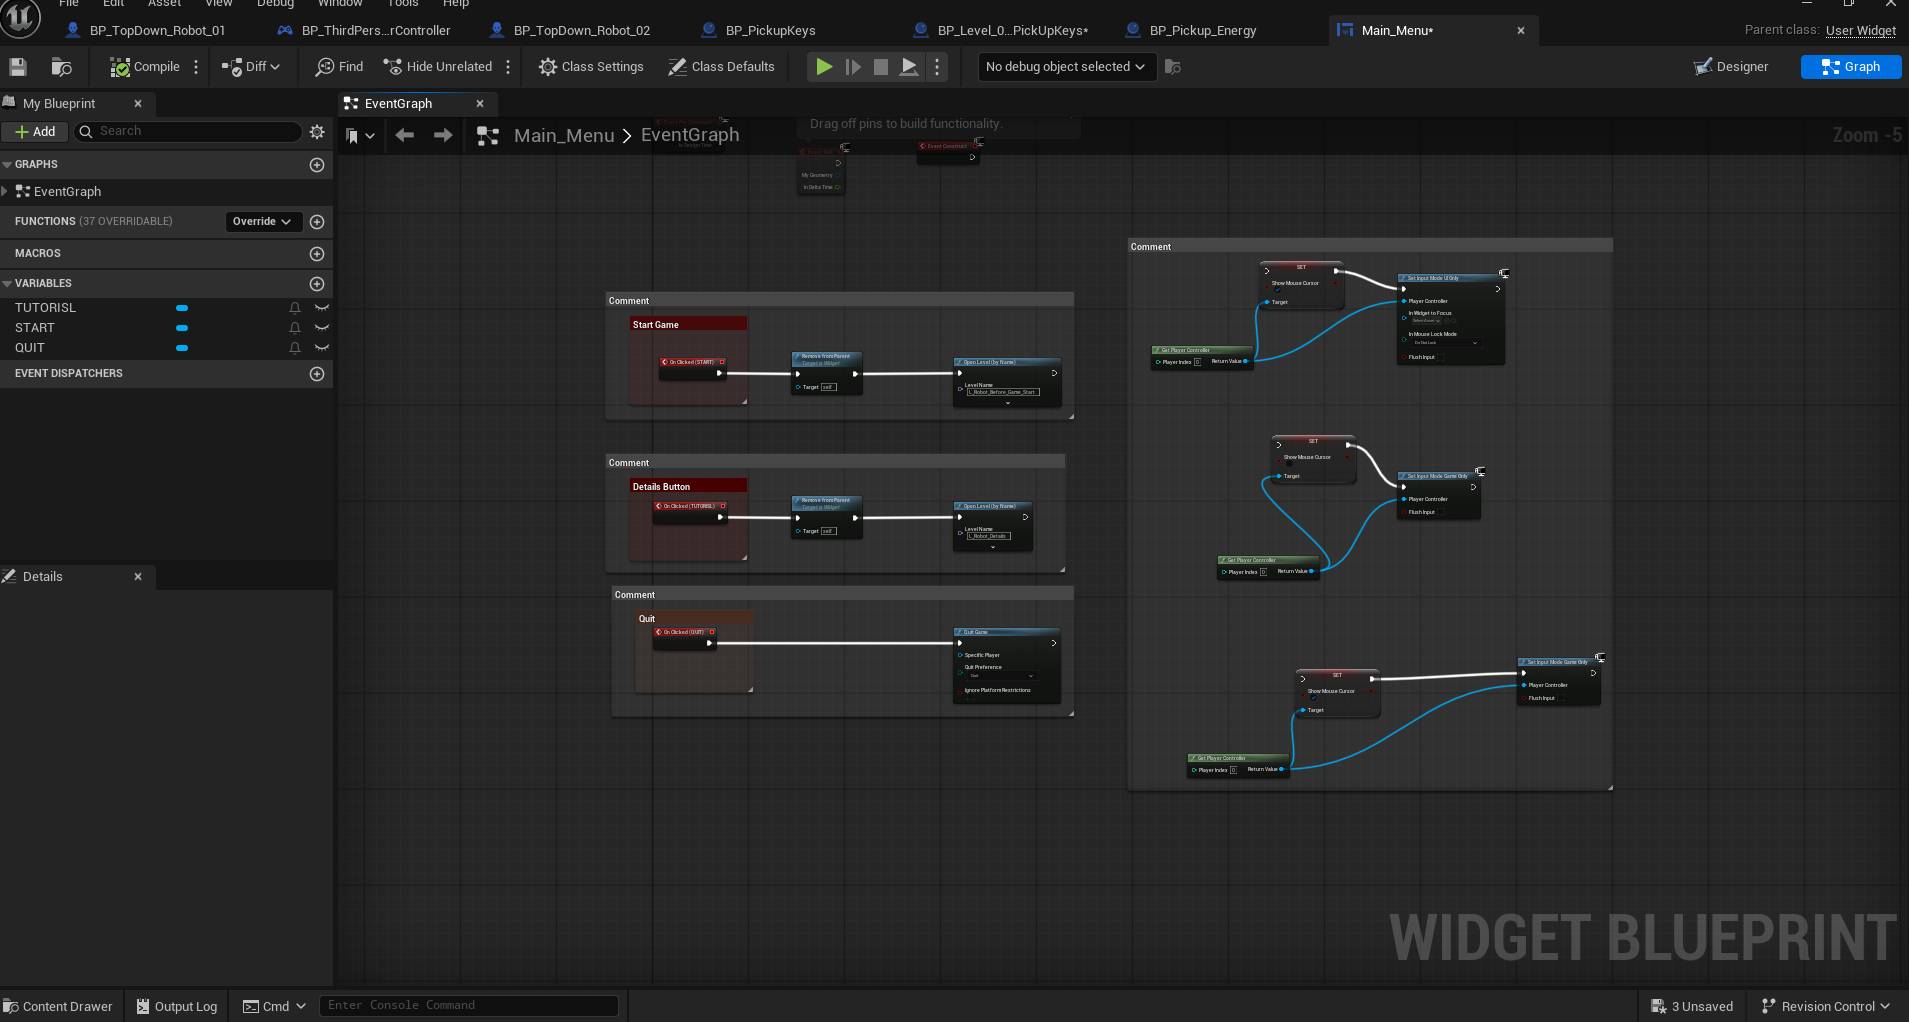Image resolution: width=1909 pixels, height=1022 pixels.
Task: Open play mode options dots
Action: tap(937, 67)
